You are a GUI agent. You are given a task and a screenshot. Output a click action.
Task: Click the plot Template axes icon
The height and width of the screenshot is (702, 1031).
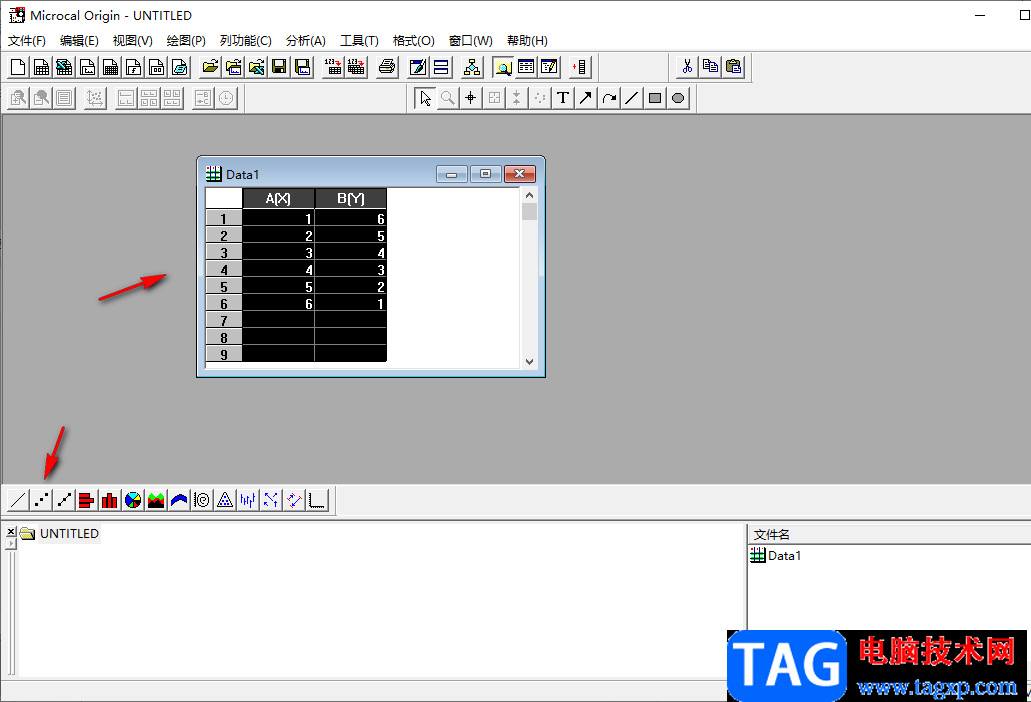pyautogui.click(x=318, y=501)
